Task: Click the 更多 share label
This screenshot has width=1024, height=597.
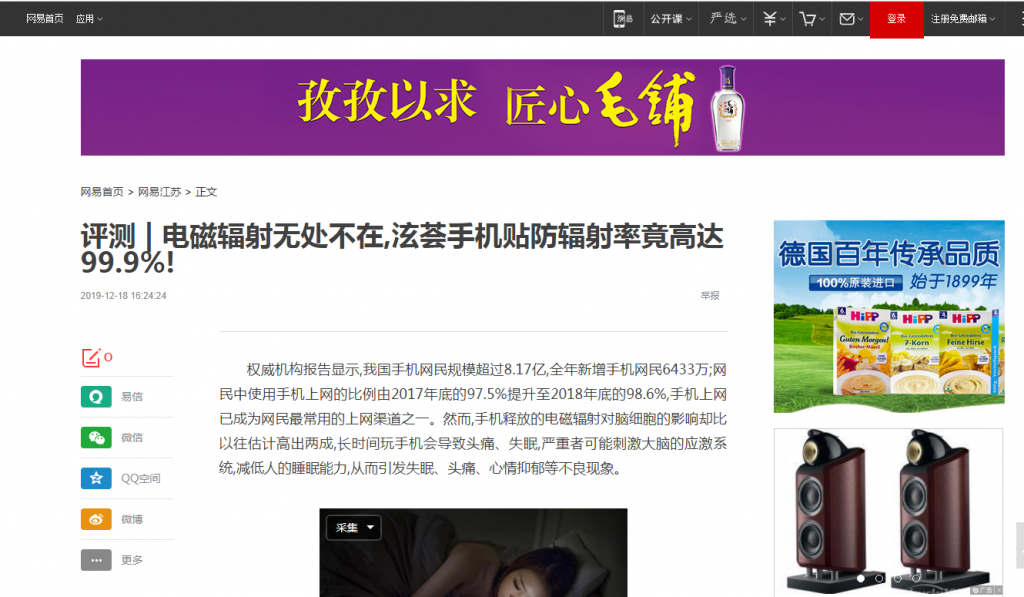Action: pyautogui.click(x=132, y=560)
